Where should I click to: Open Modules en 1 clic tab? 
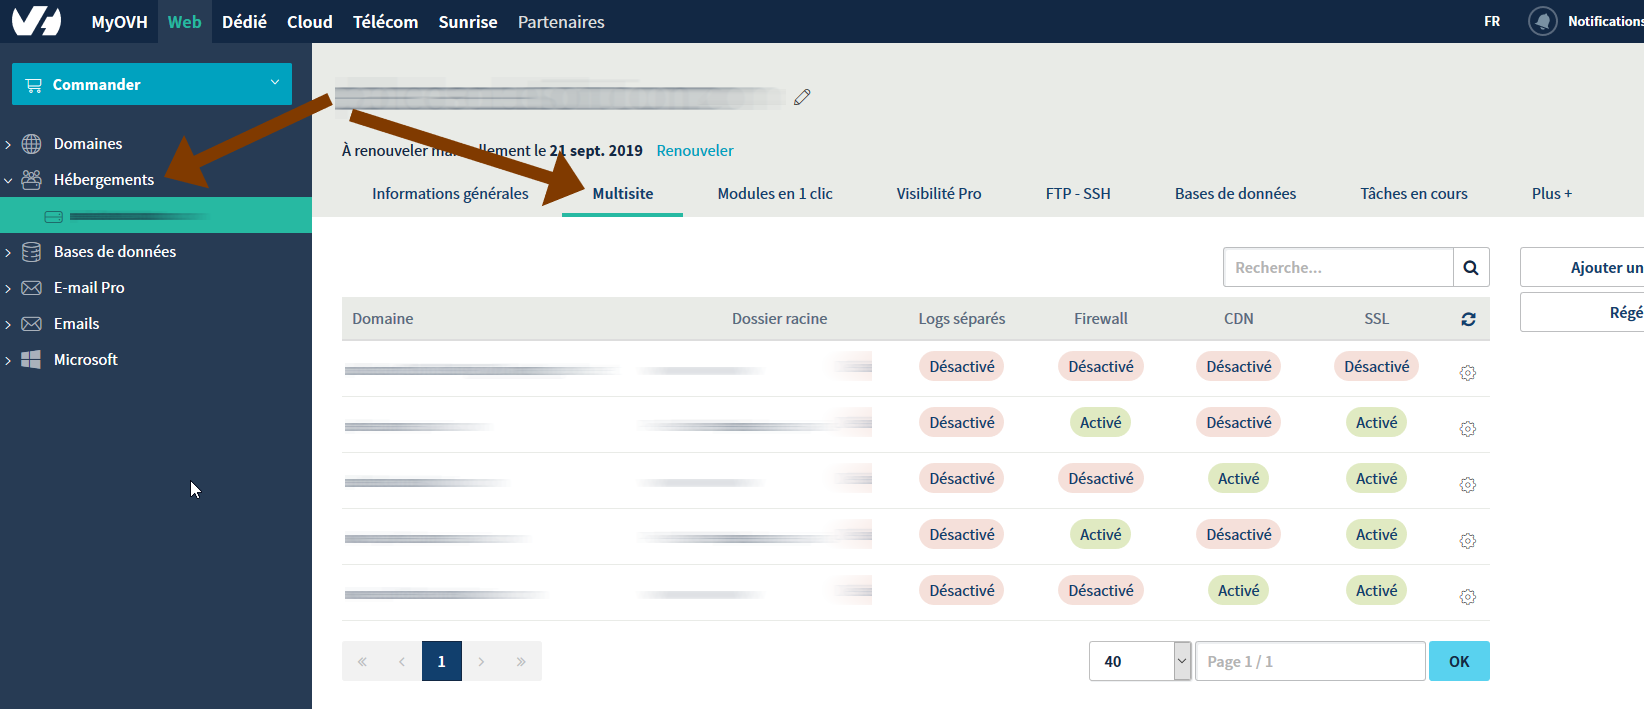point(775,194)
